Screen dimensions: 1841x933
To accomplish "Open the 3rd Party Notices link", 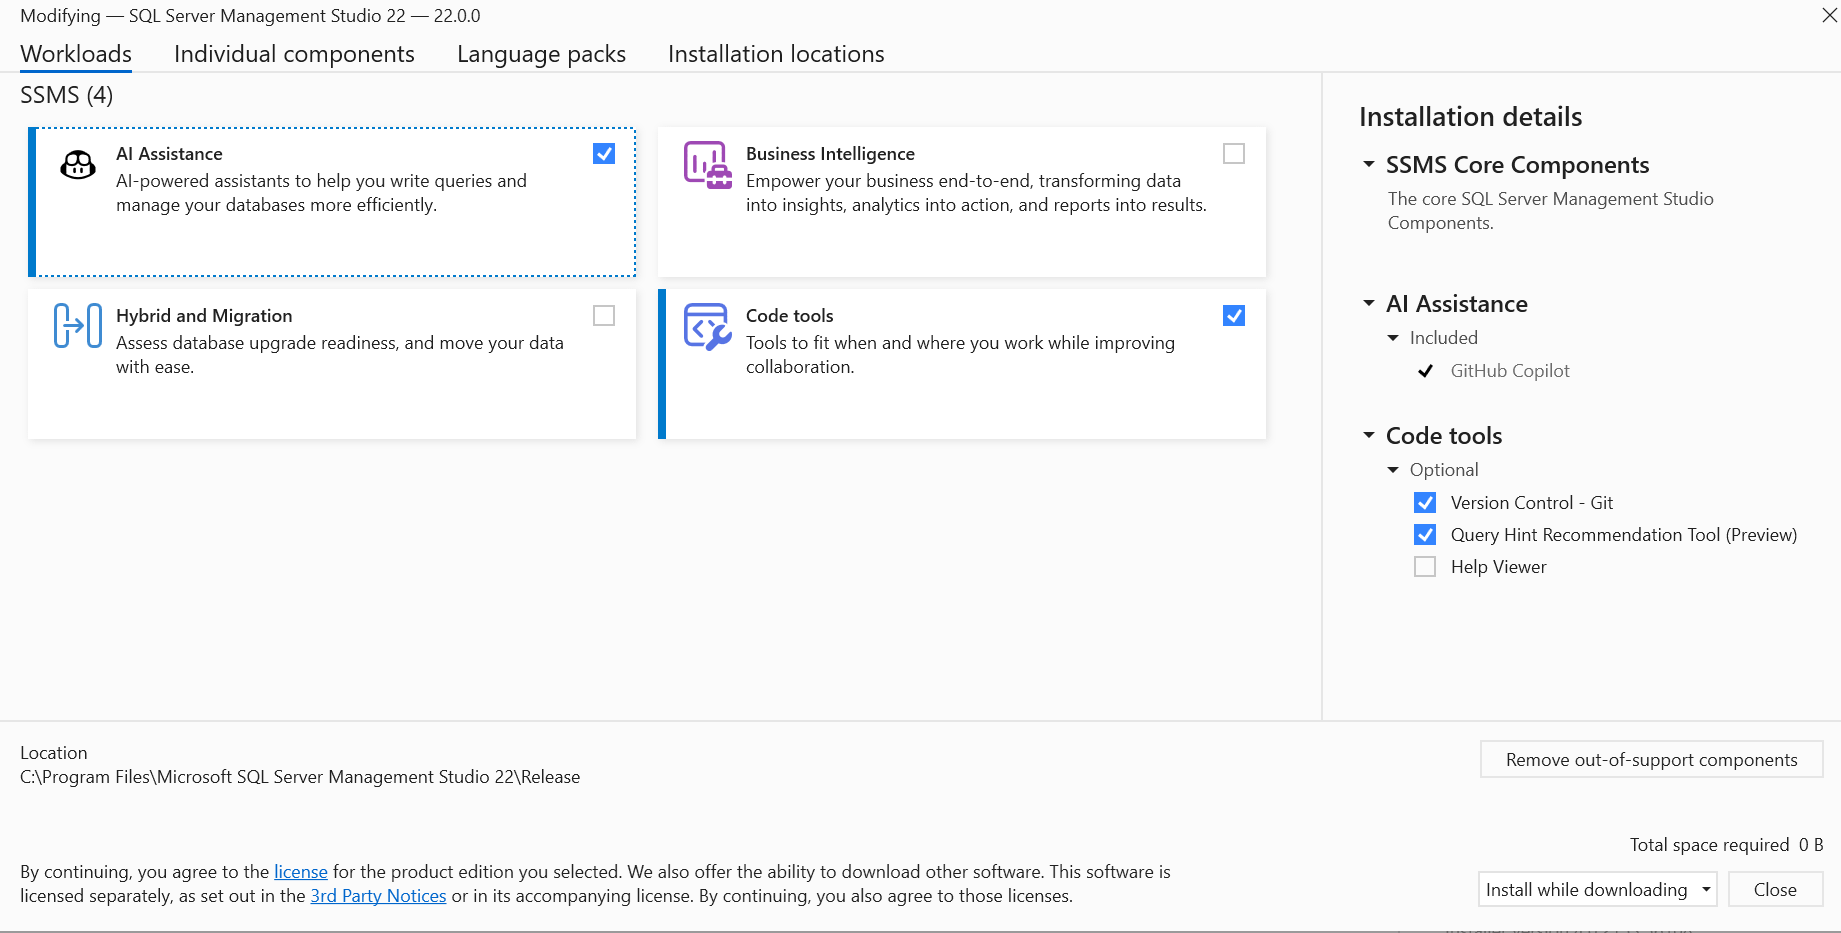I will click(x=378, y=896).
